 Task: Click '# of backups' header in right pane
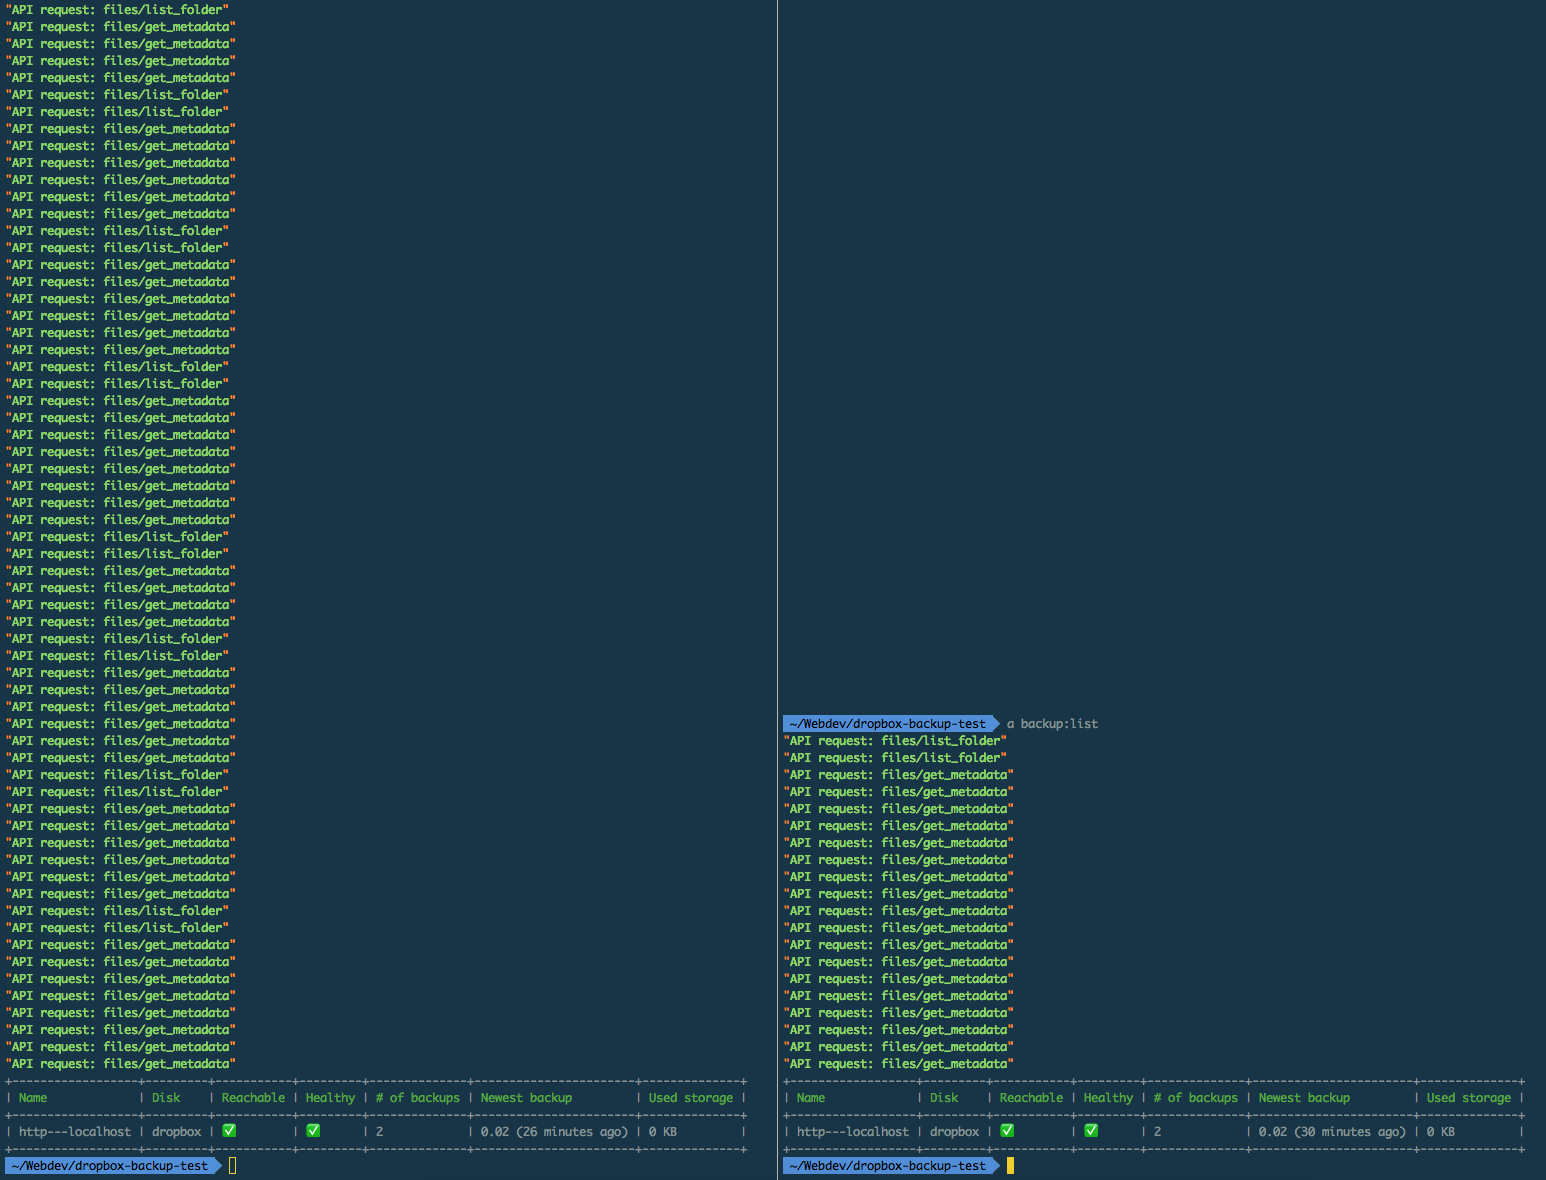[1196, 1098]
